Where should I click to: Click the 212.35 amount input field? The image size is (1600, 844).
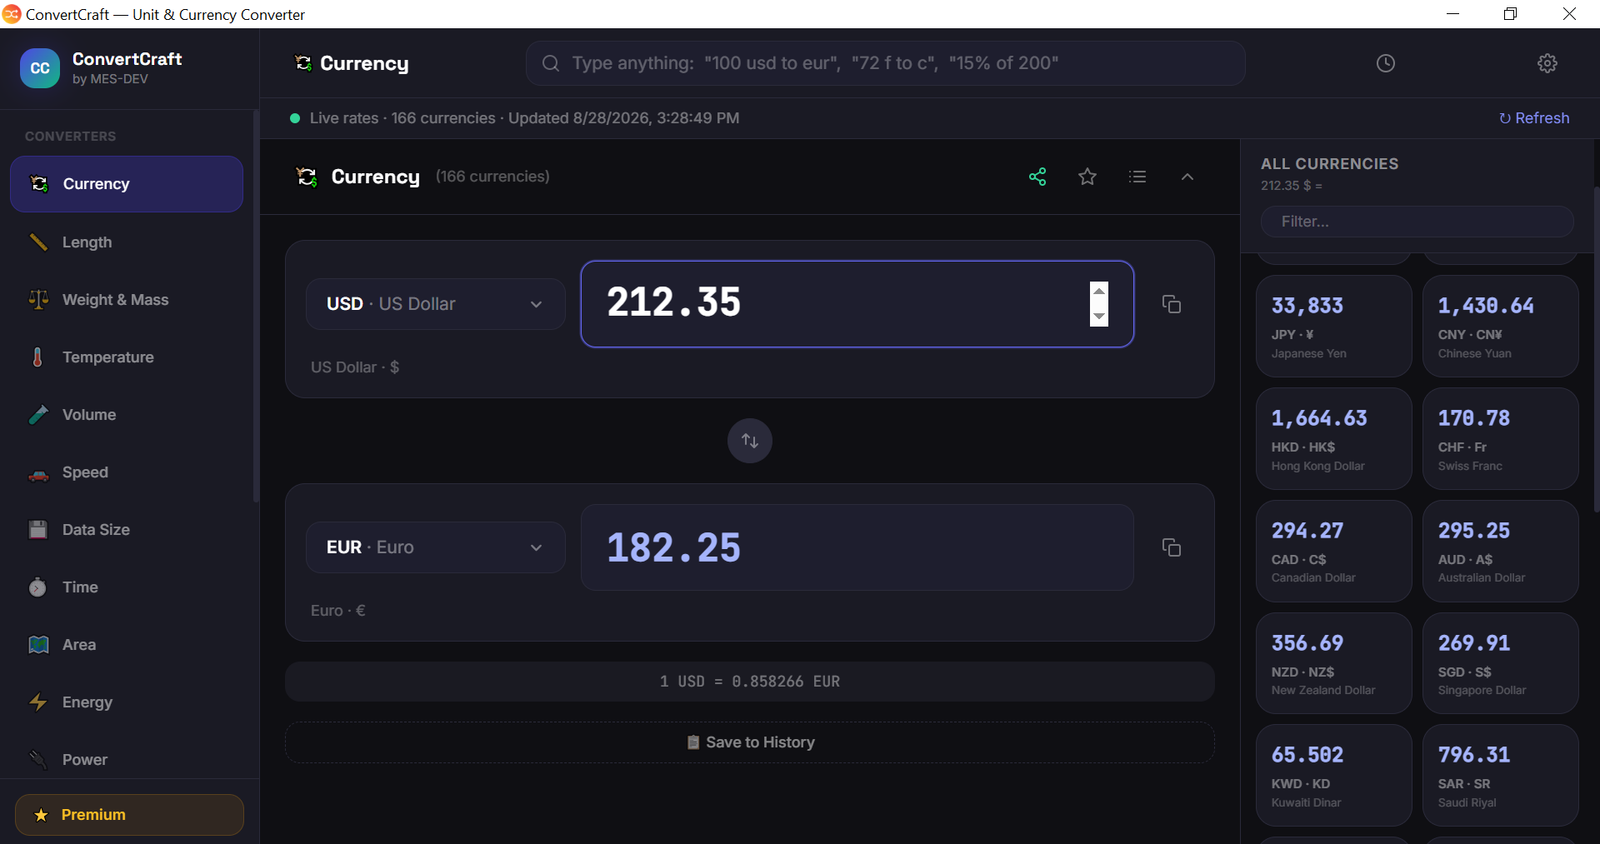(x=857, y=304)
